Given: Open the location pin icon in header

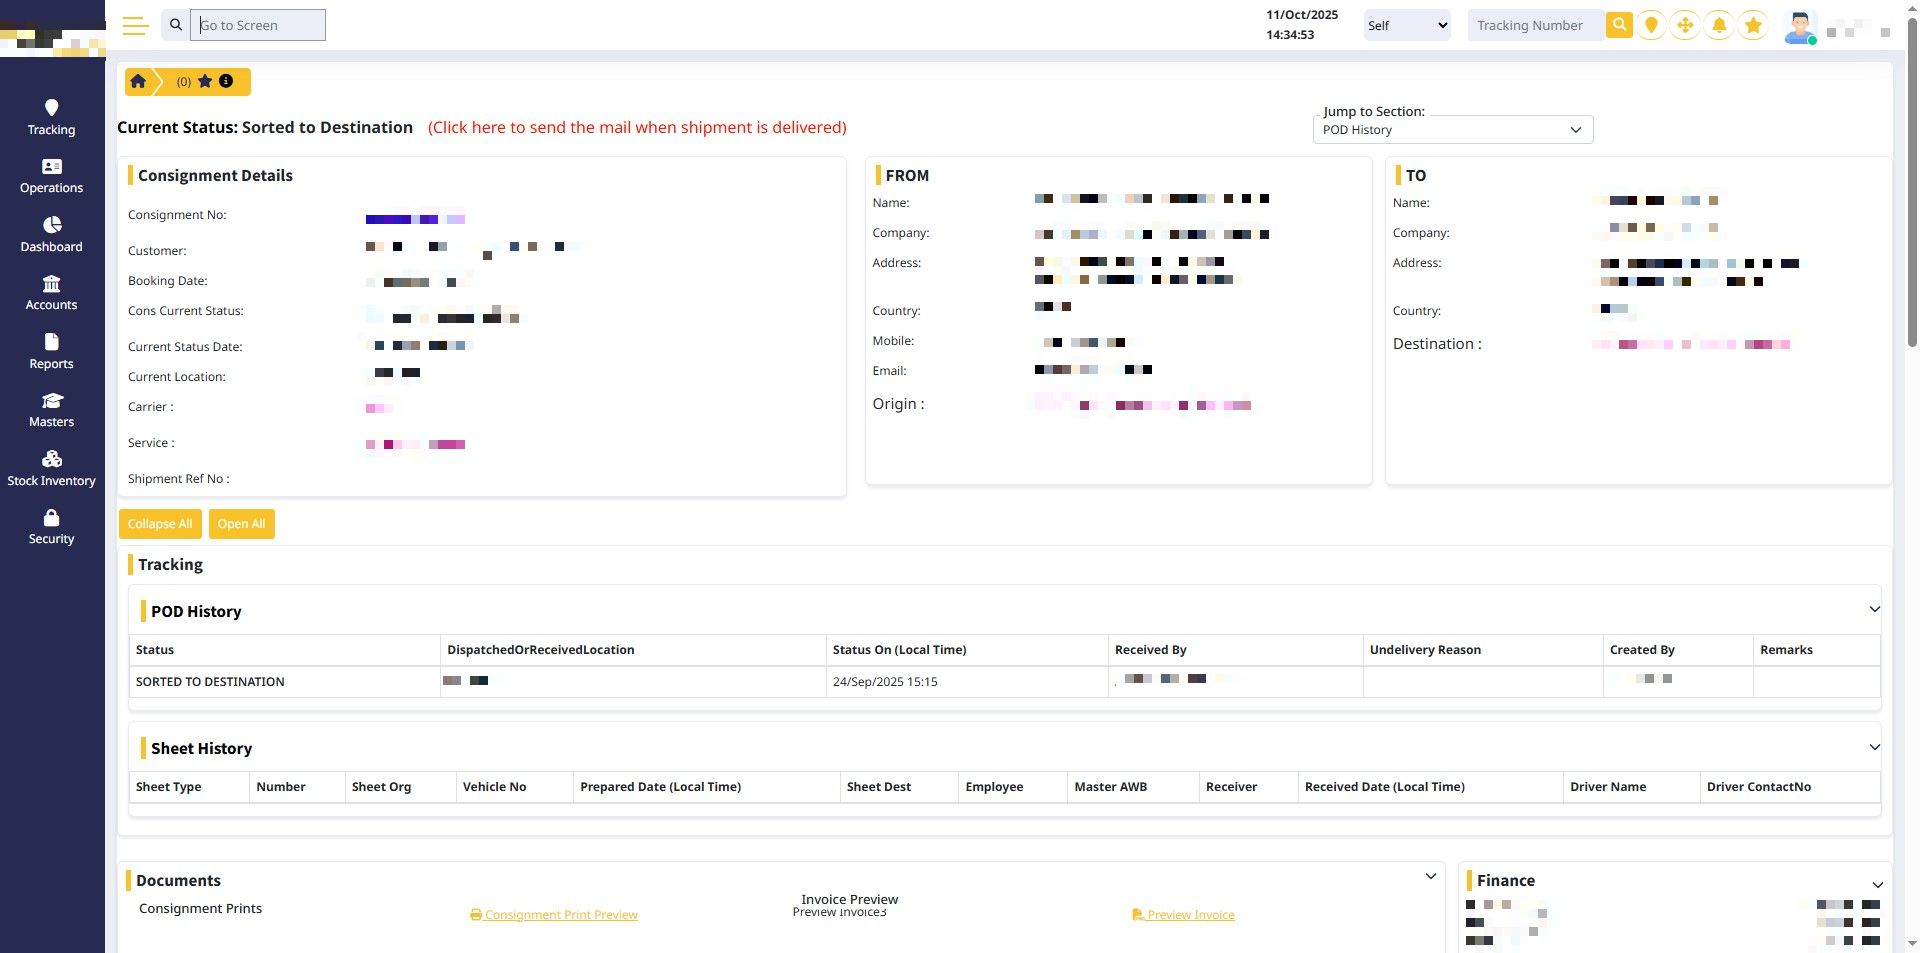Looking at the screenshot, I should click(1651, 25).
